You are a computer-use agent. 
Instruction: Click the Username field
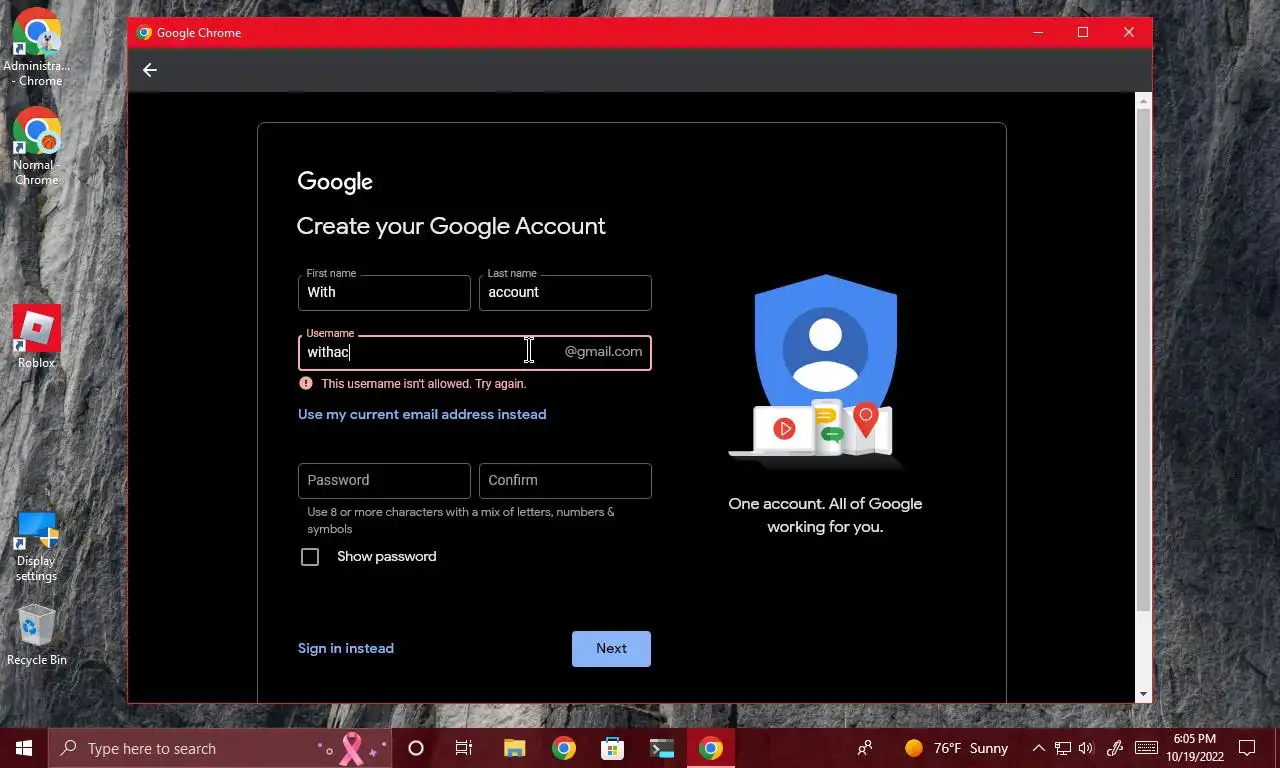pos(474,352)
